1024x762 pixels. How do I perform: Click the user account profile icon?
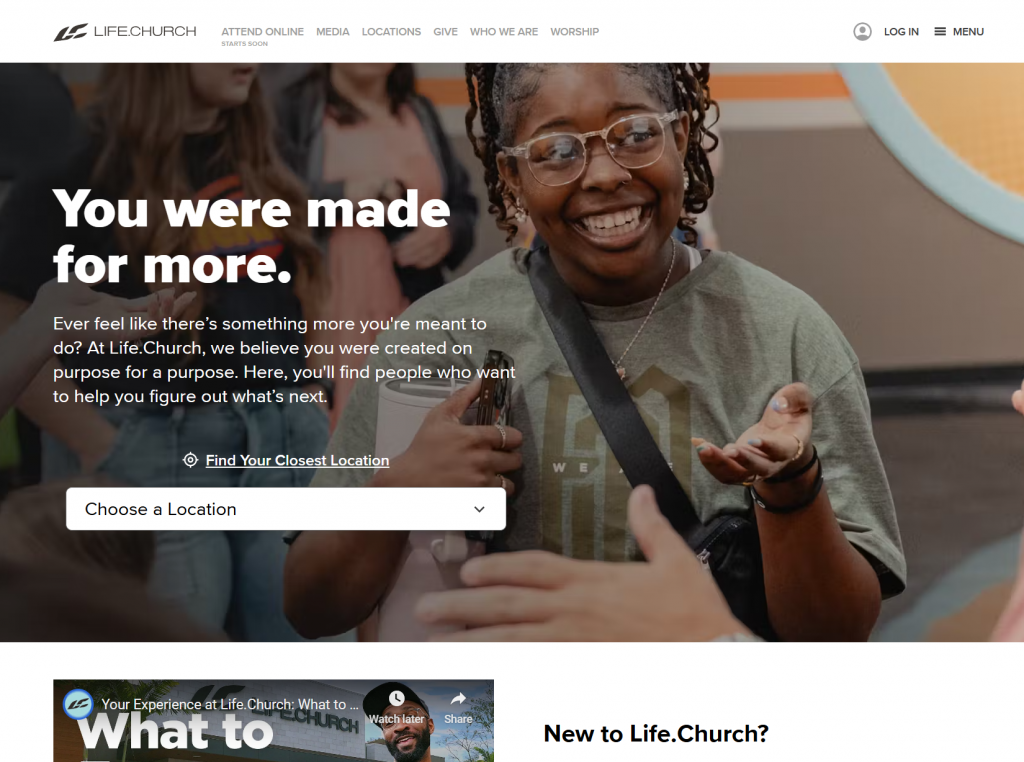(862, 31)
